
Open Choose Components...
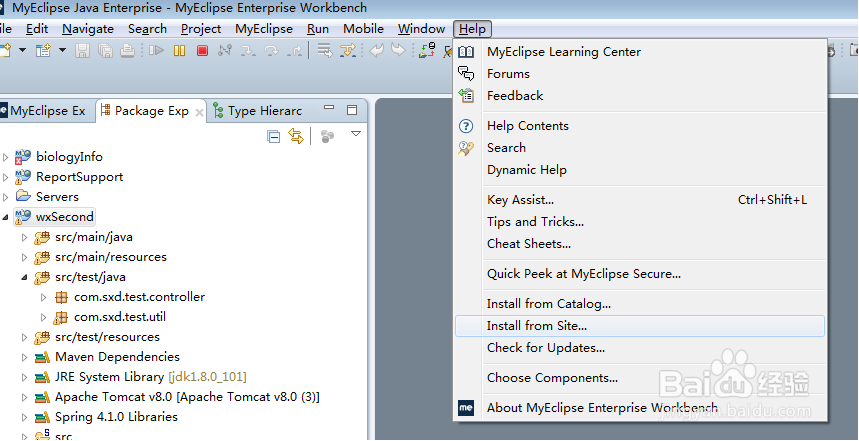click(640, 377)
